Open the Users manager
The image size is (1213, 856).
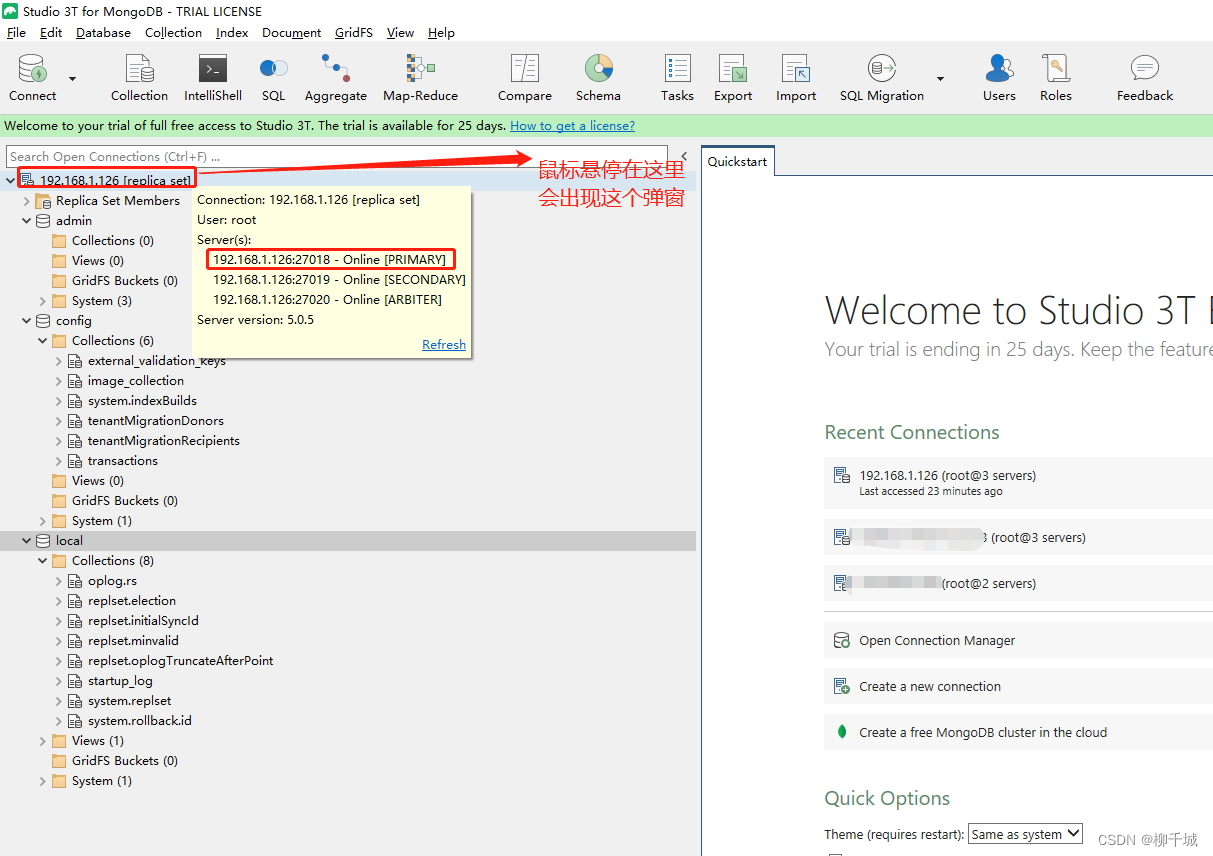(x=999, y=78)
